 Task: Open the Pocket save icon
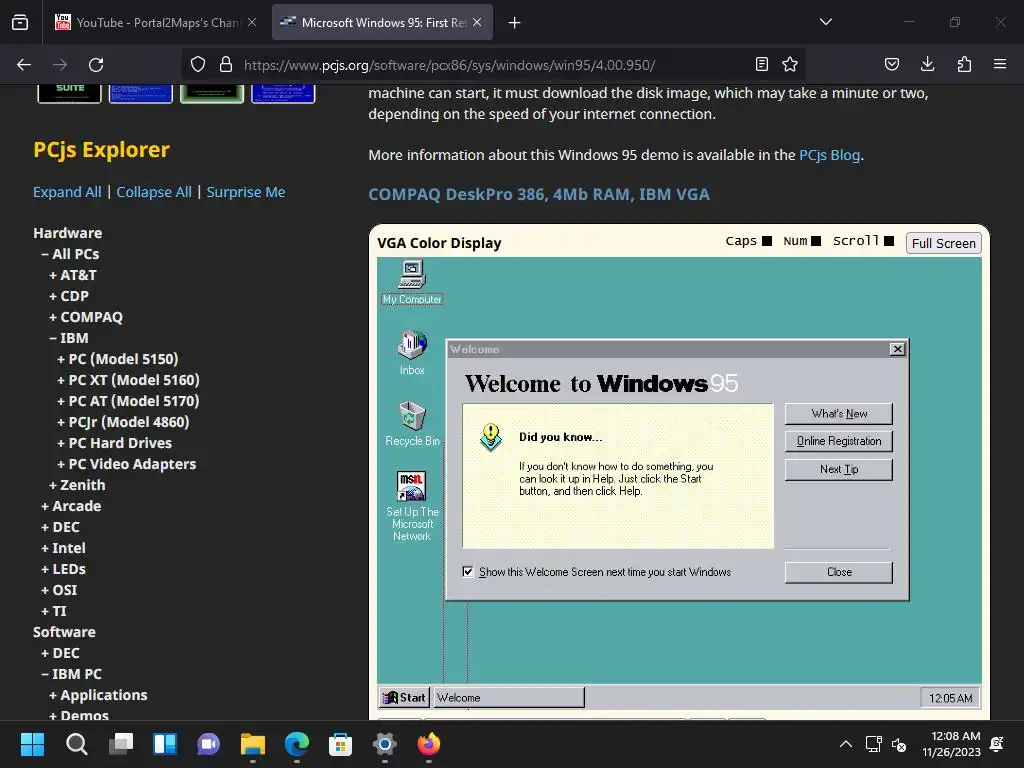point(891,65)
